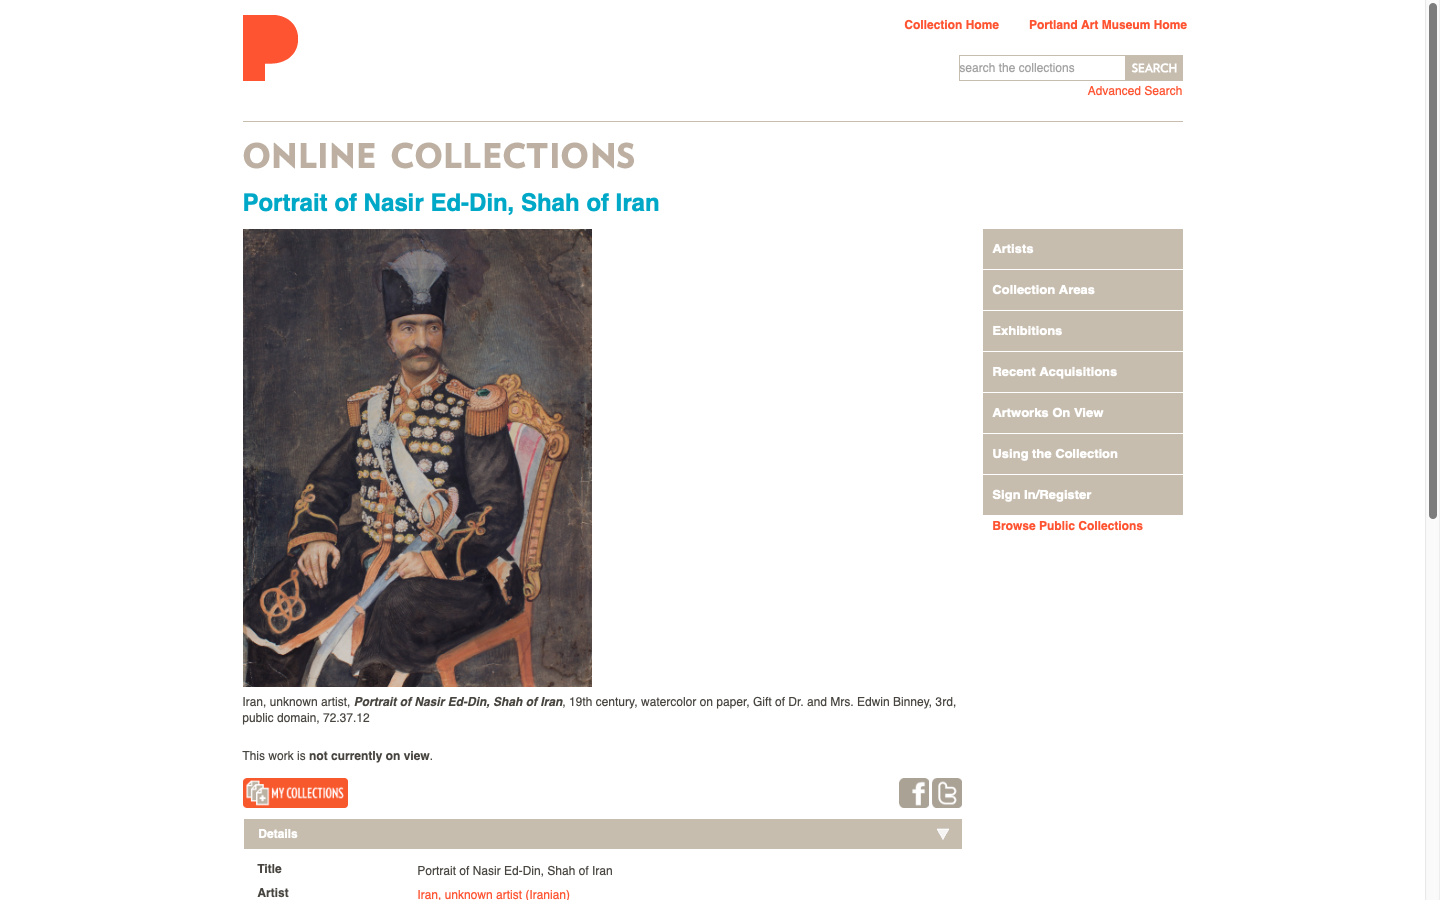The width and height of the screenshot is (1440, 900).
Task: Open Iran, unknown artist link
Action: (x=493, y=894)
